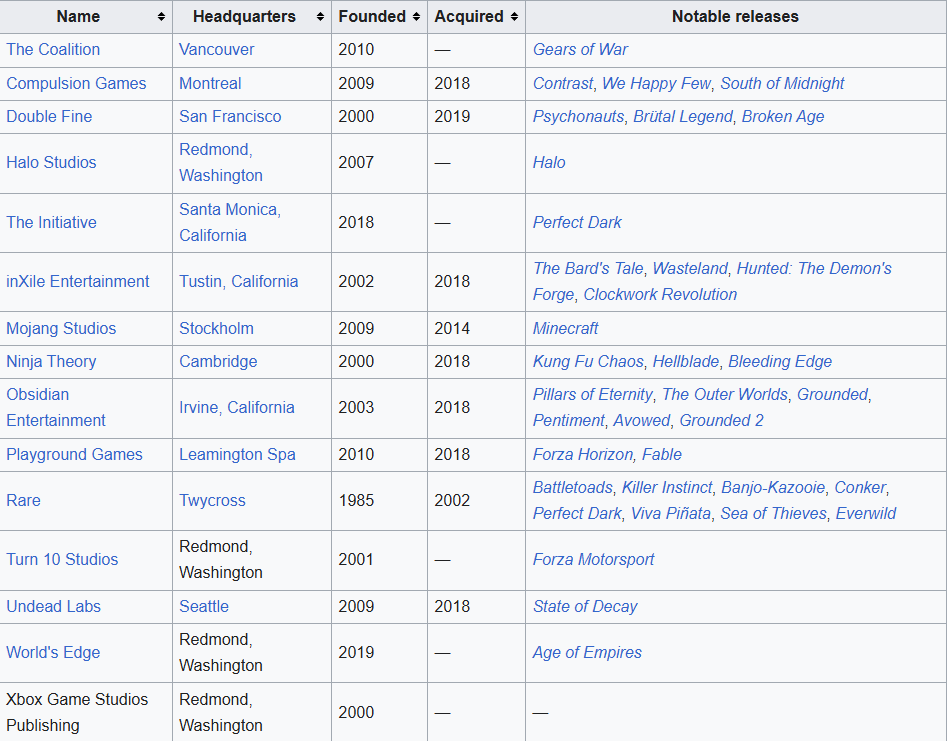The height and width of the screenshot is (741, 948).
Task: Open the Wasteland link
Action: click(x=690, y=269)
